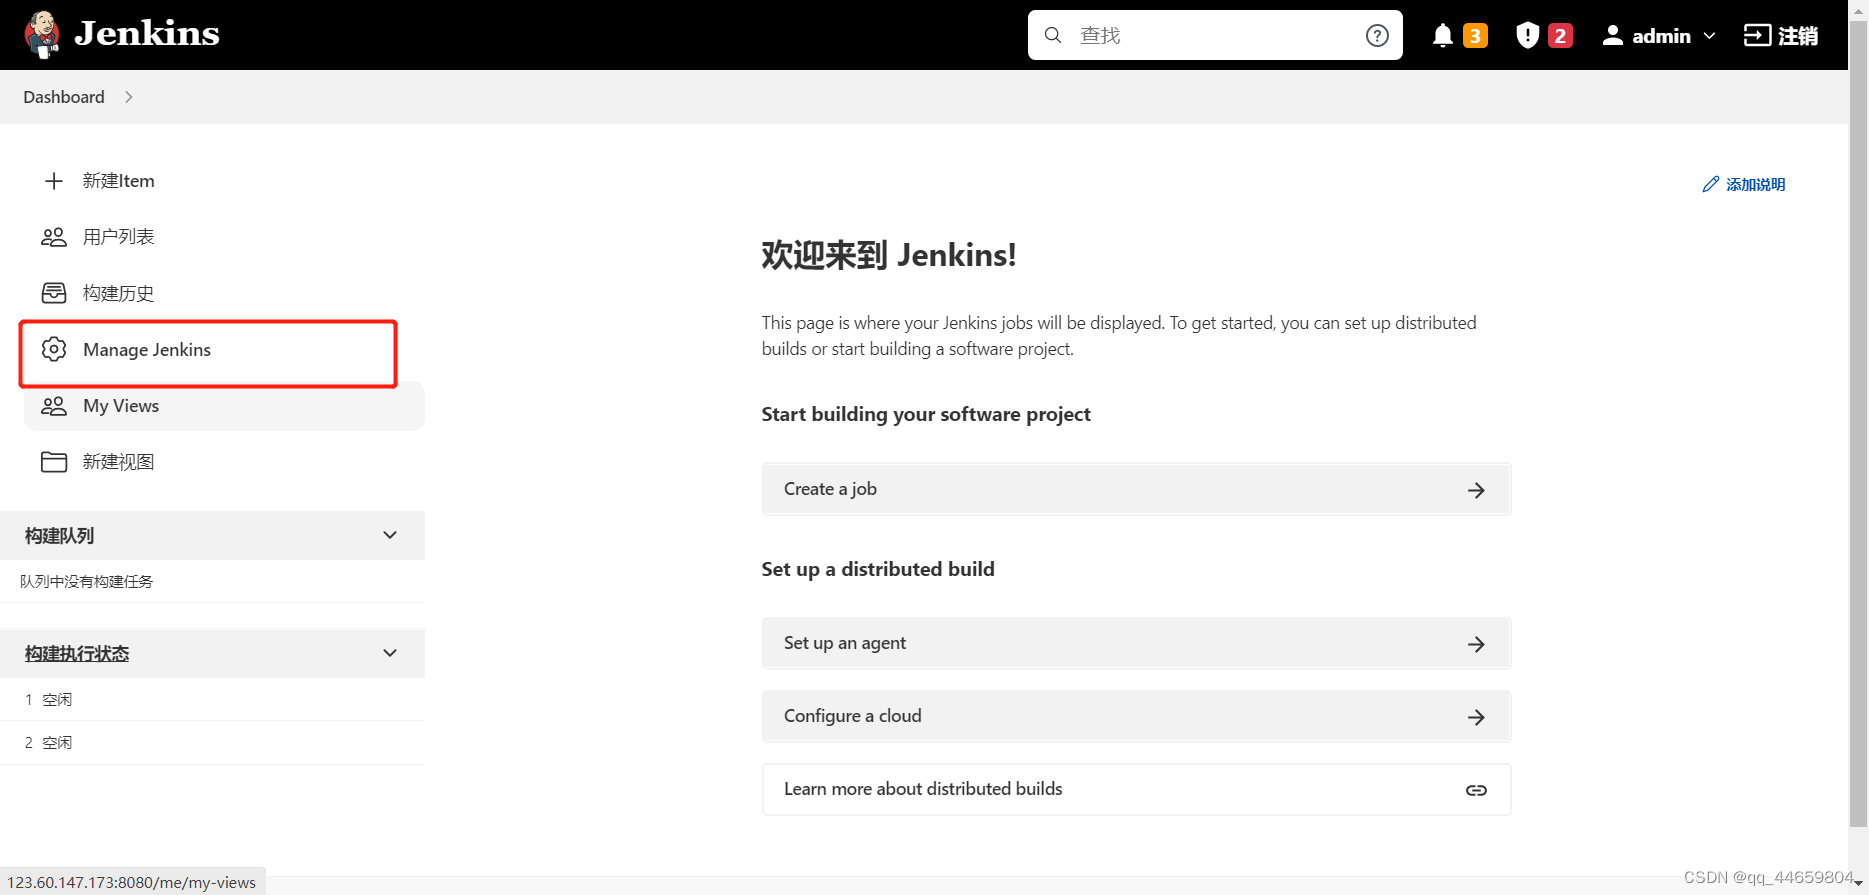Click the 用户列表 people icon

tap(54, 237)
